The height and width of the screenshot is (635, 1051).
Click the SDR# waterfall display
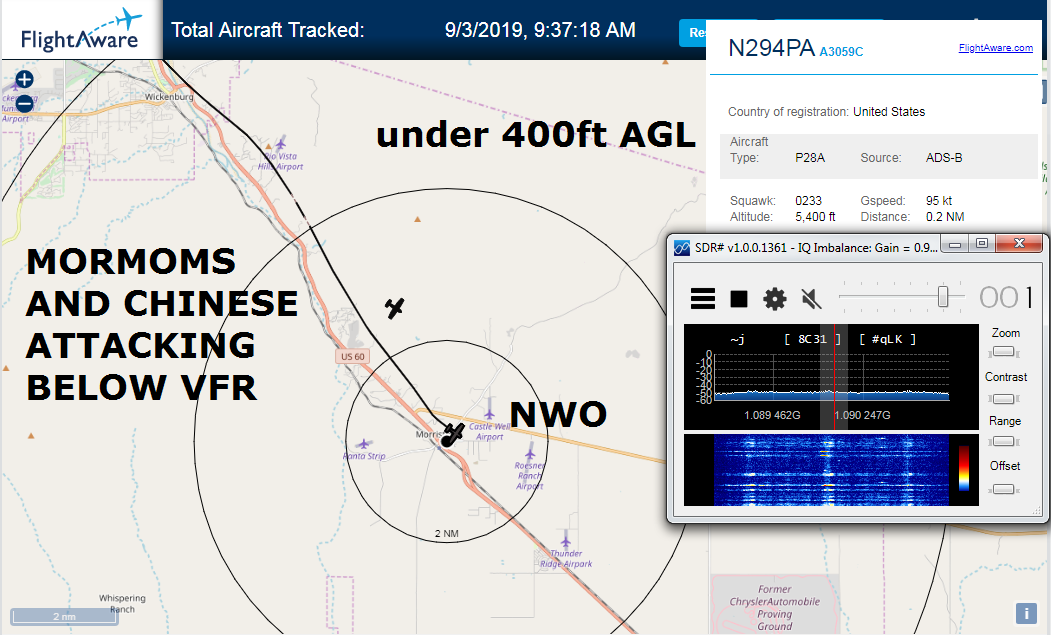point(831,469)
